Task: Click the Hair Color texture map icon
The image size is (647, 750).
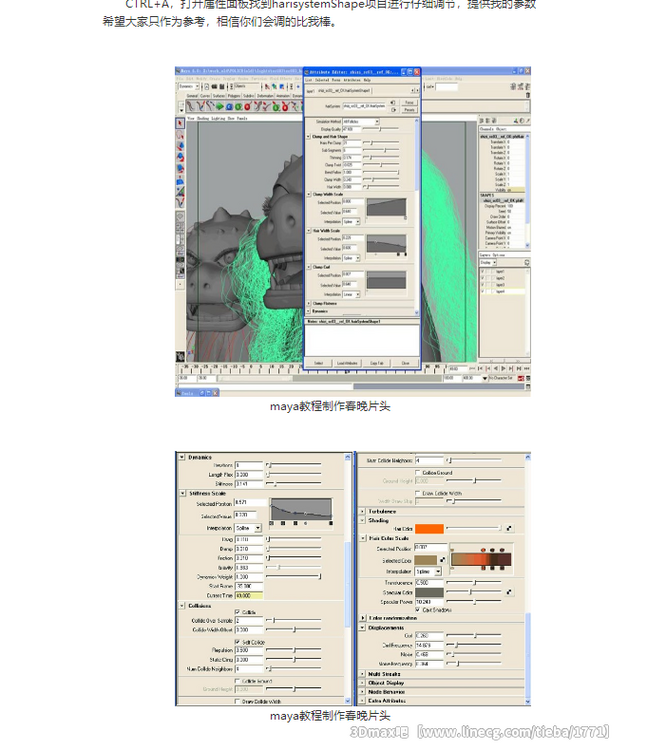Action: [x=508, y=528]
